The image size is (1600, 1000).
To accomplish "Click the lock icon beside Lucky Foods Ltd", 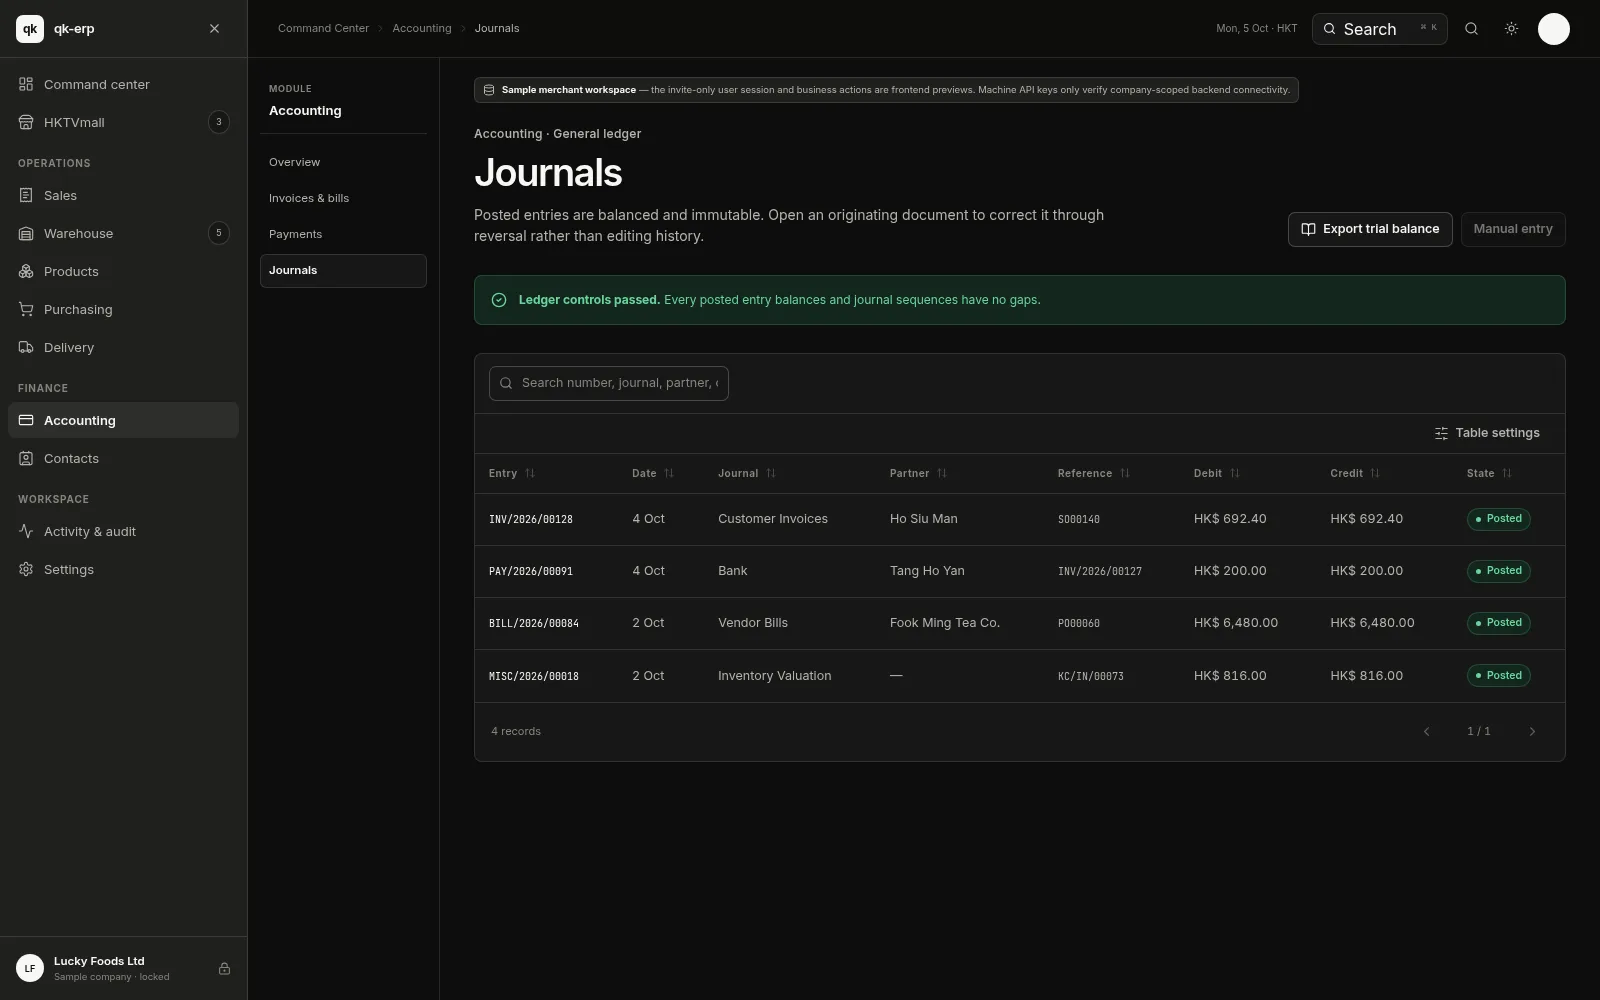I will (224, 968).
